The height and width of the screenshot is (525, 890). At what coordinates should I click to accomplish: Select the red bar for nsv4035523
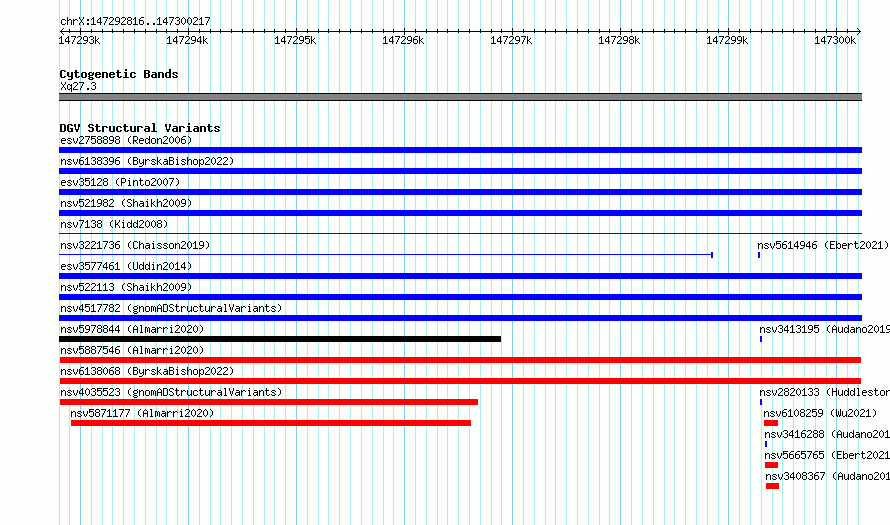tap(268, 402)
